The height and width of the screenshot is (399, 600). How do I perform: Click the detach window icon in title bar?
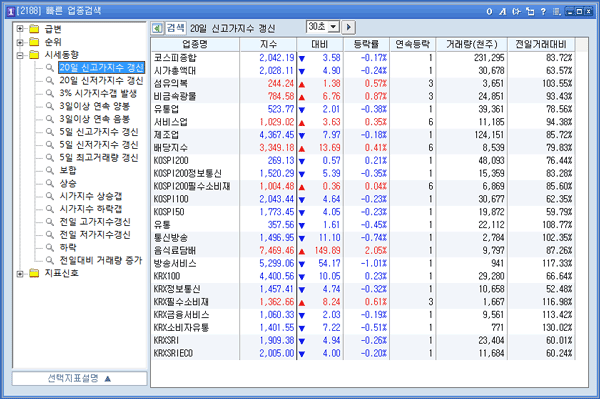(530, 11)
